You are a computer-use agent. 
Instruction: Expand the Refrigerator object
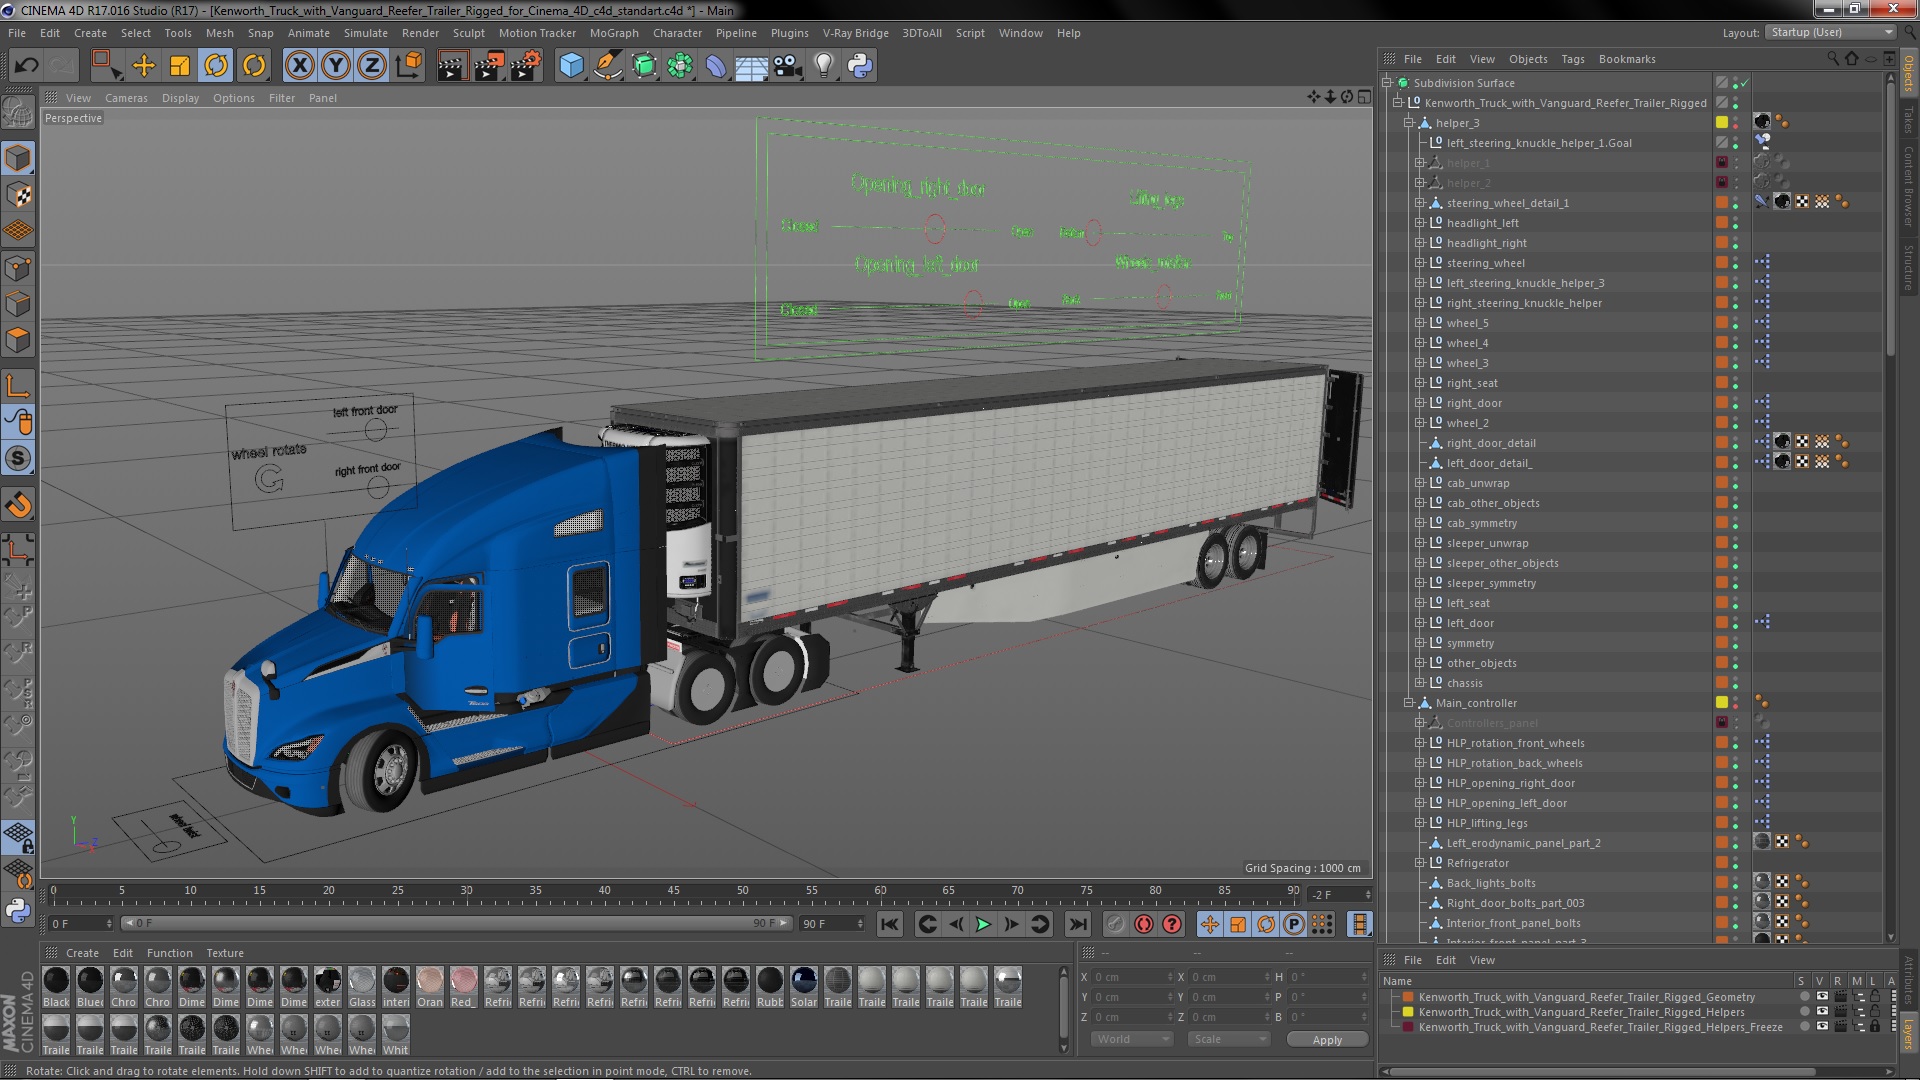coord(1419,863)
